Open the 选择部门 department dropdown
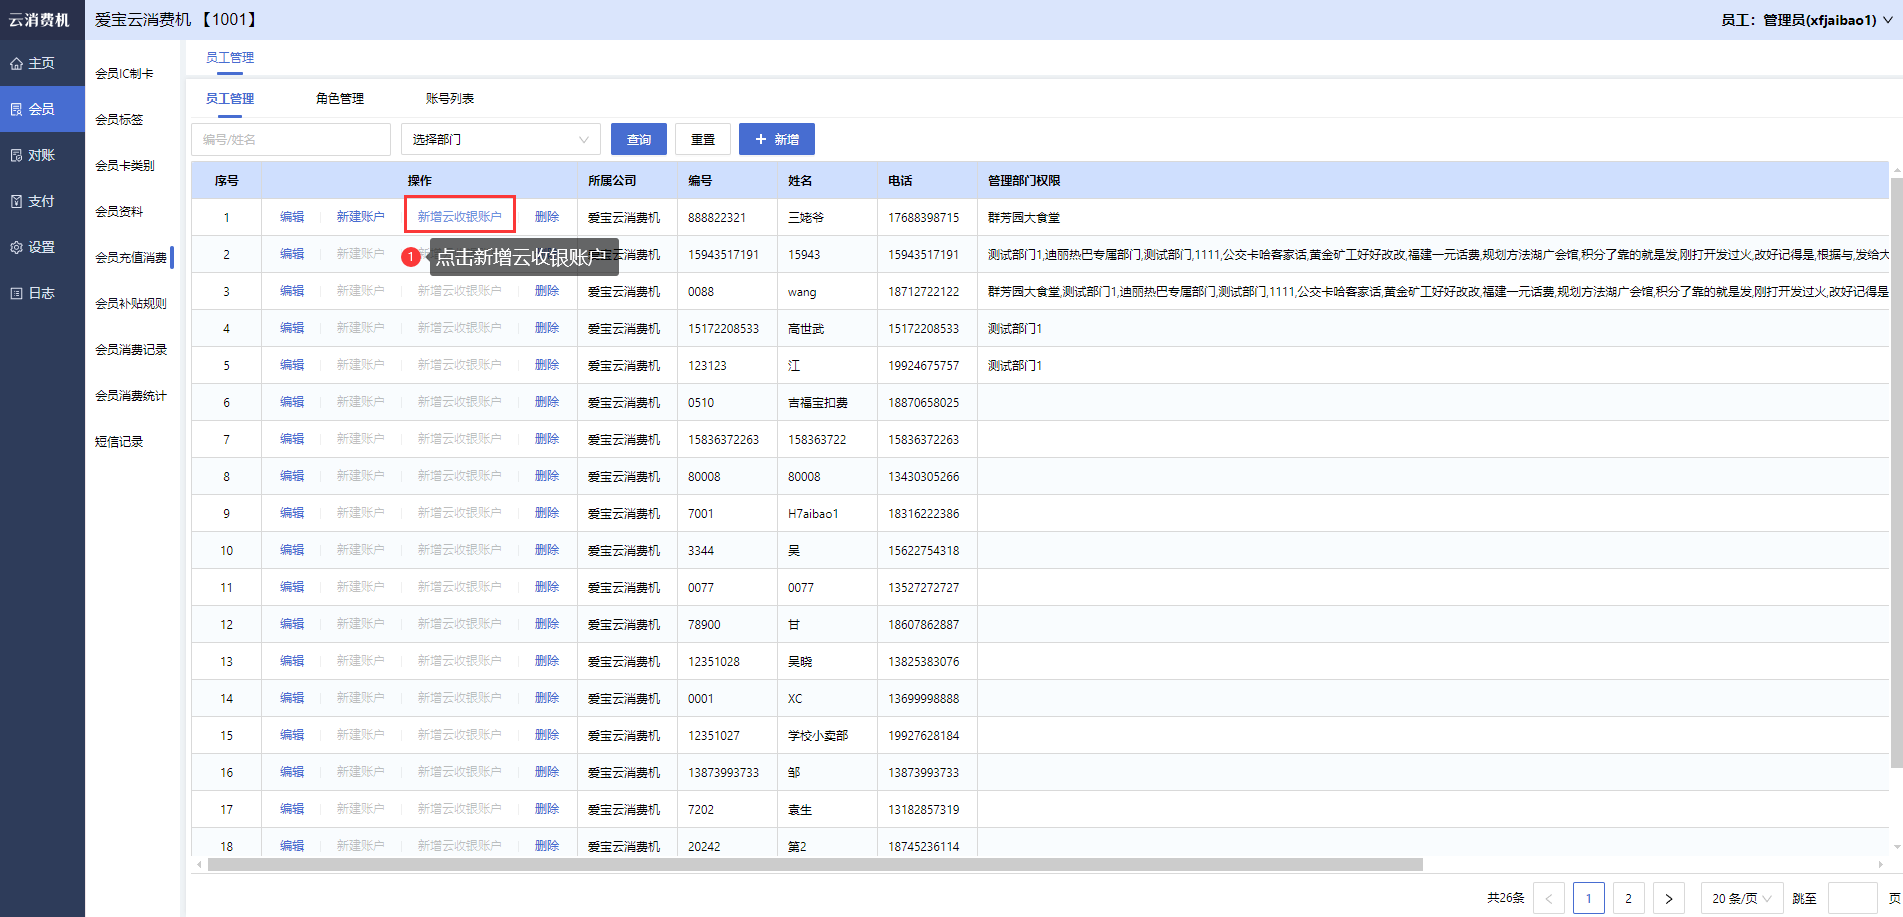Image resolution: width=1903 pixels, height=917 pixels. (x=500, y=139)
